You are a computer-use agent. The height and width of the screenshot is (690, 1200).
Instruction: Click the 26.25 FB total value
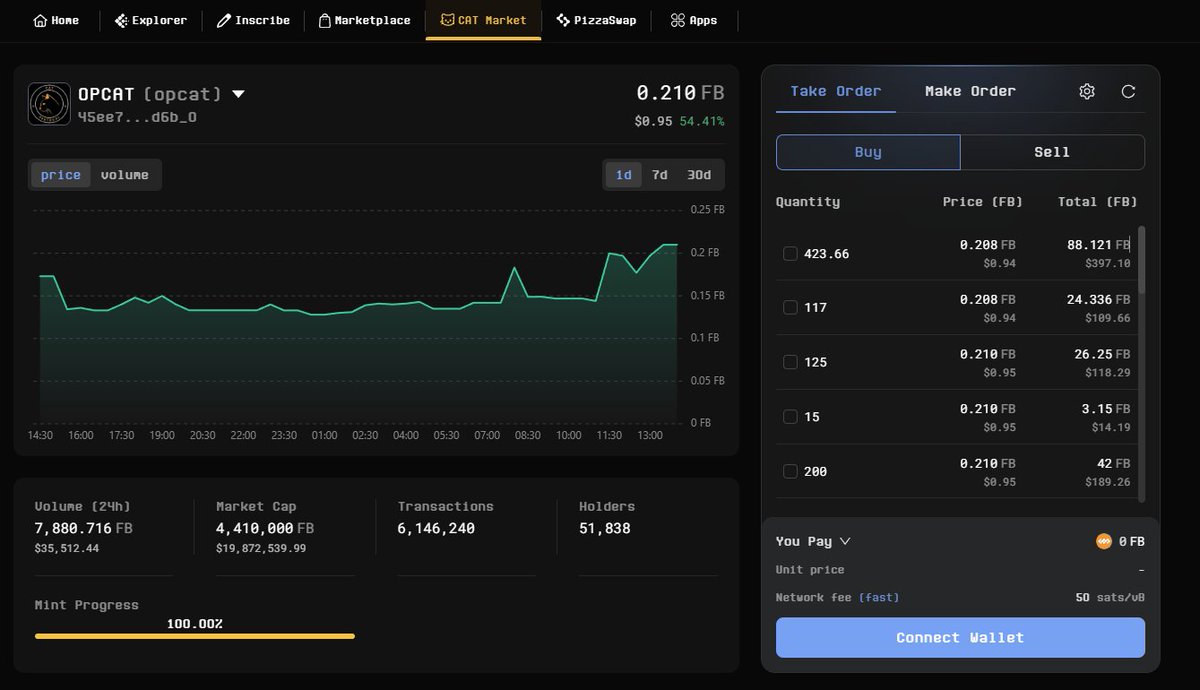pos(1102,354)
